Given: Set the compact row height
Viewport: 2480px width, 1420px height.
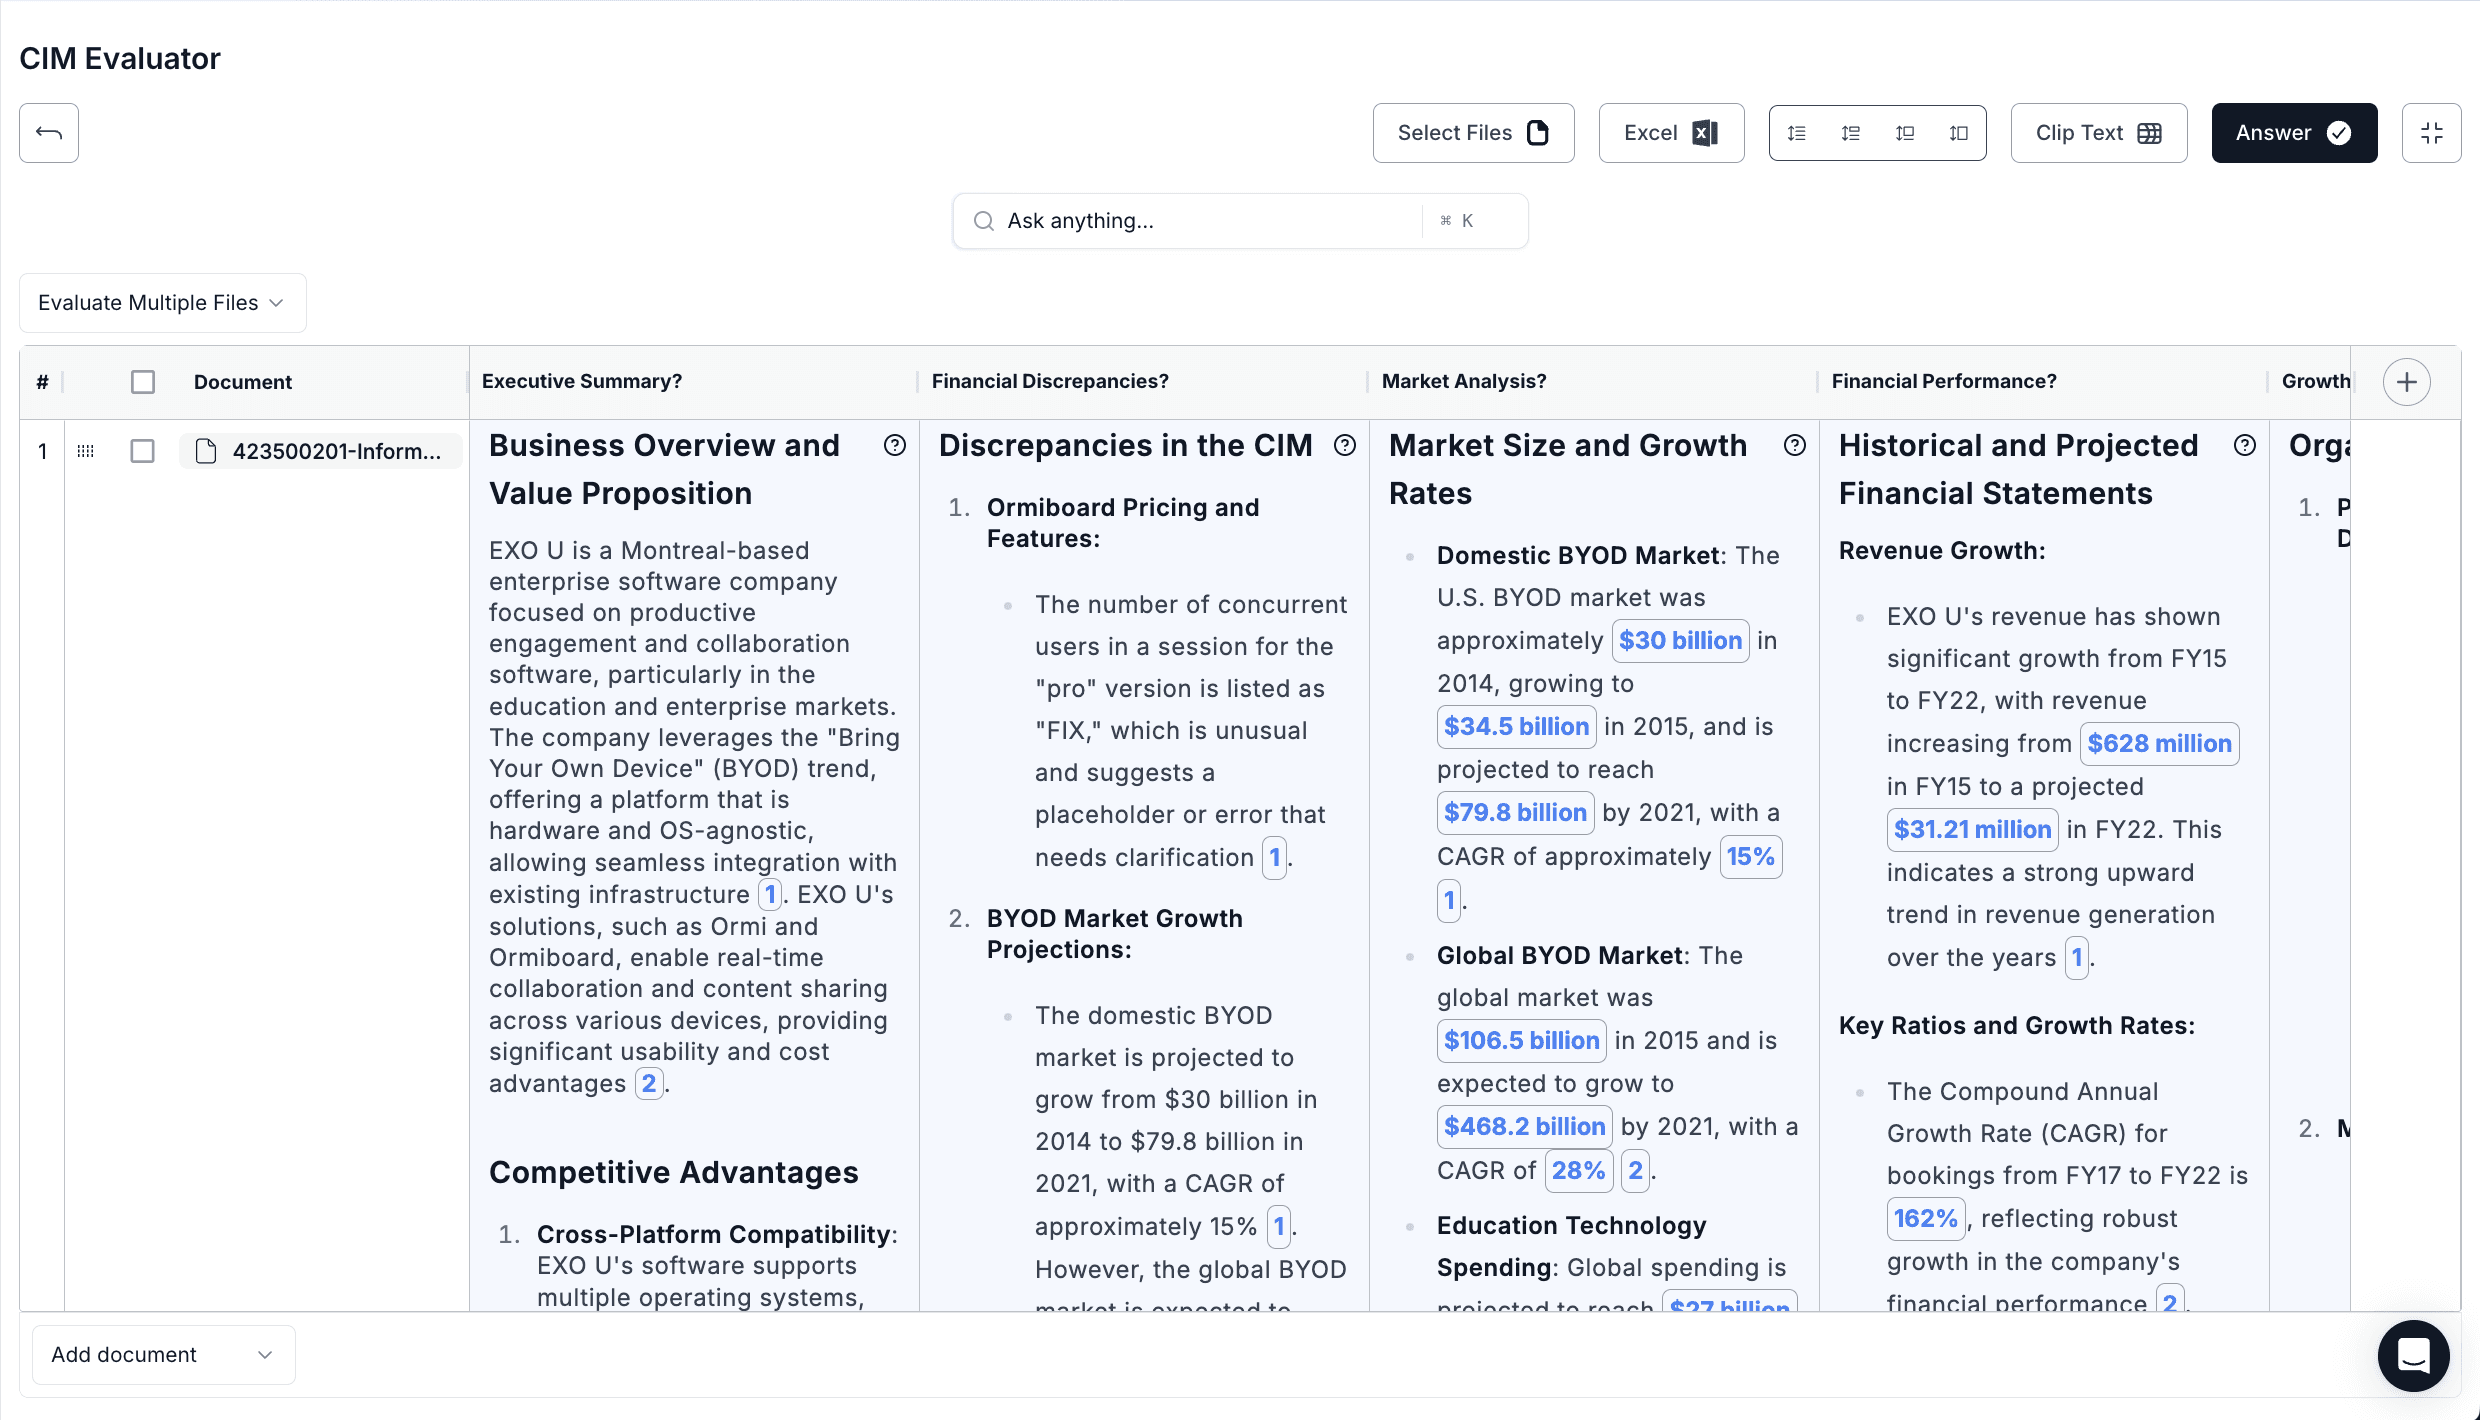Looking at the screenshot, I should pos(1797,133).
